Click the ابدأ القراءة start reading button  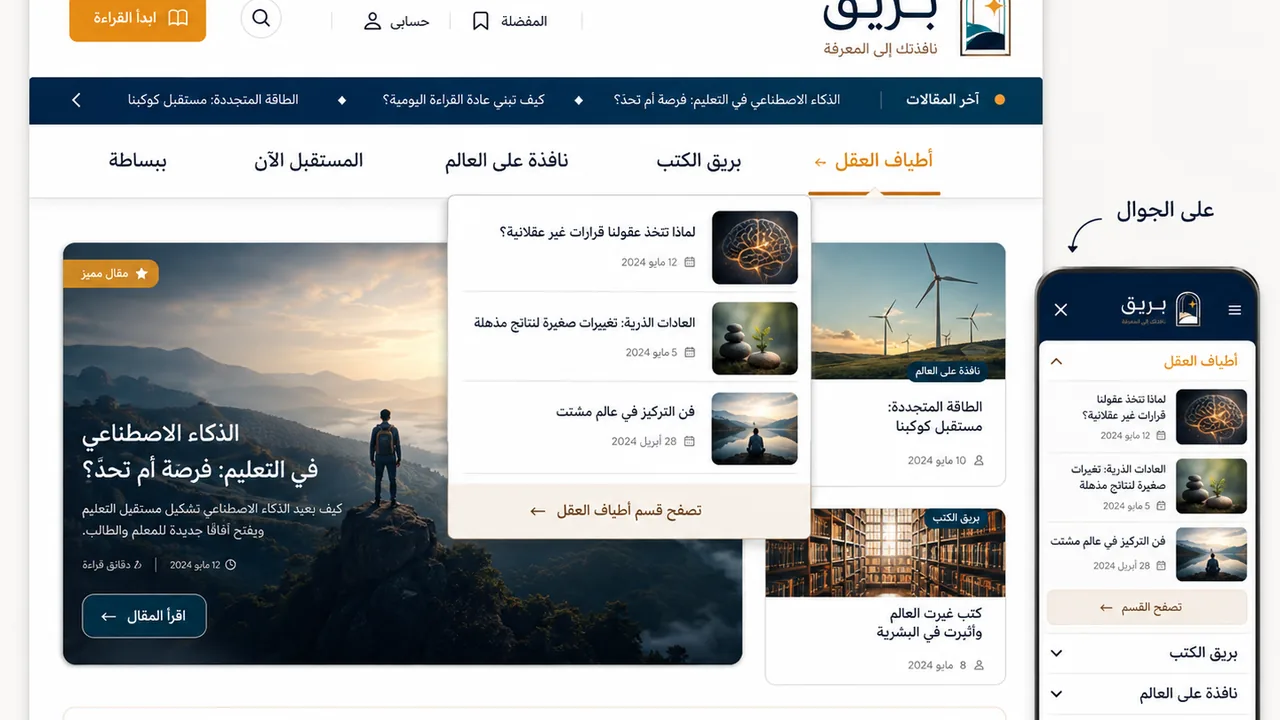pyautogui.click(x=138, y=19)
